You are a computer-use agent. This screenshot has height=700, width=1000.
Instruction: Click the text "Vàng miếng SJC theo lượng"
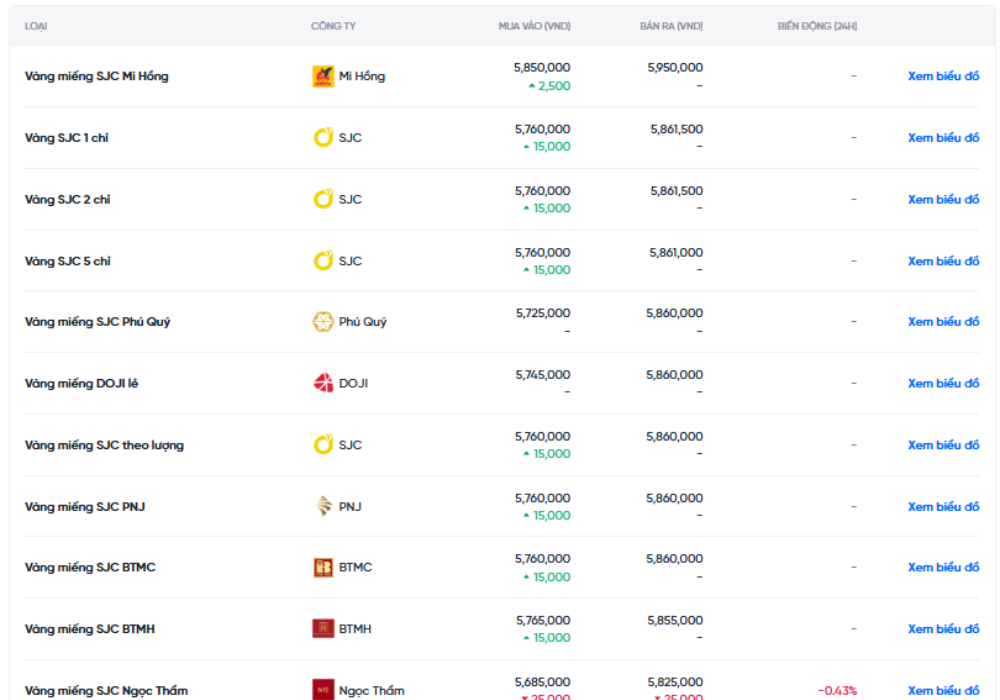coord(105,445)
